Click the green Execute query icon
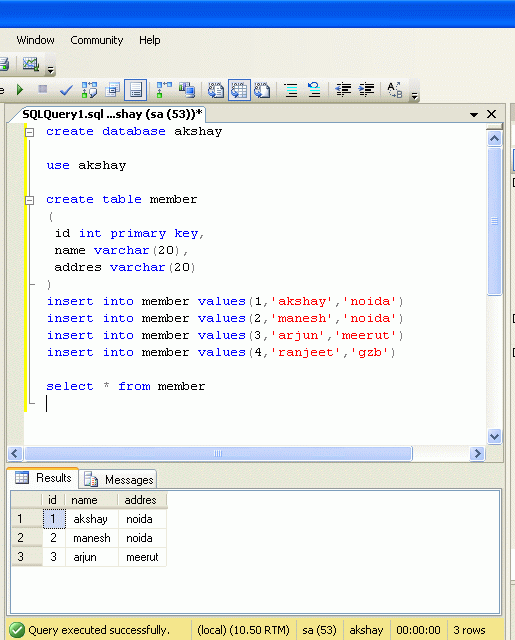 [20, 89]
